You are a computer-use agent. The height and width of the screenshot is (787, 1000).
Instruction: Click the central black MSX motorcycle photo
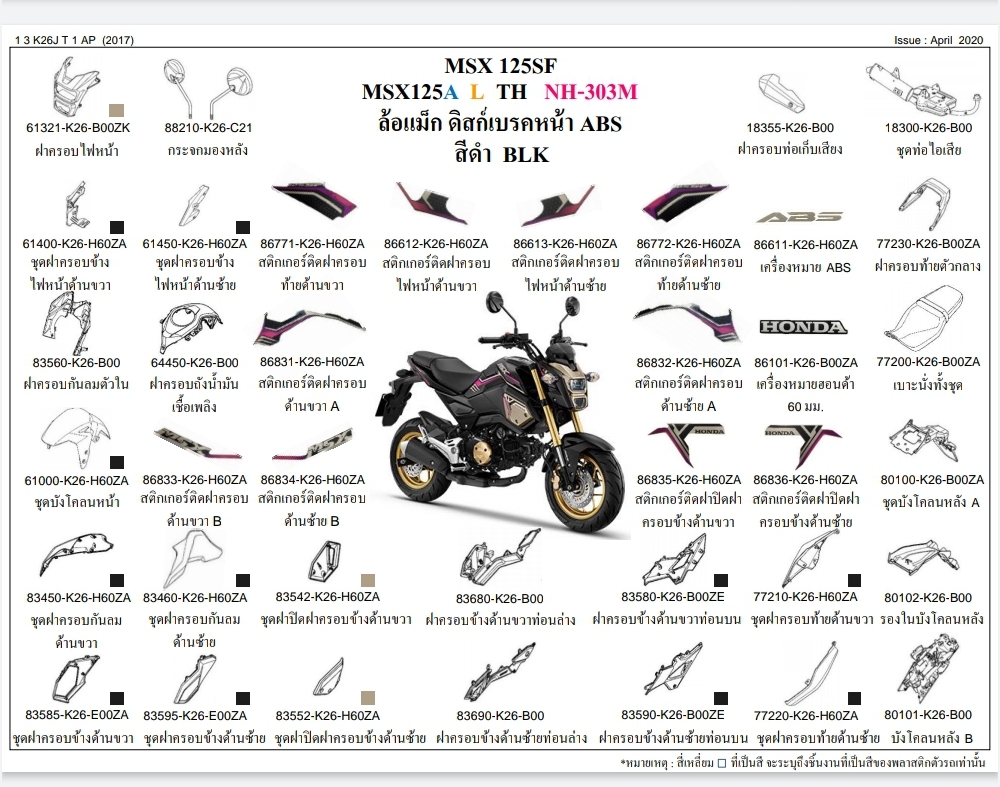coord(501,415)
